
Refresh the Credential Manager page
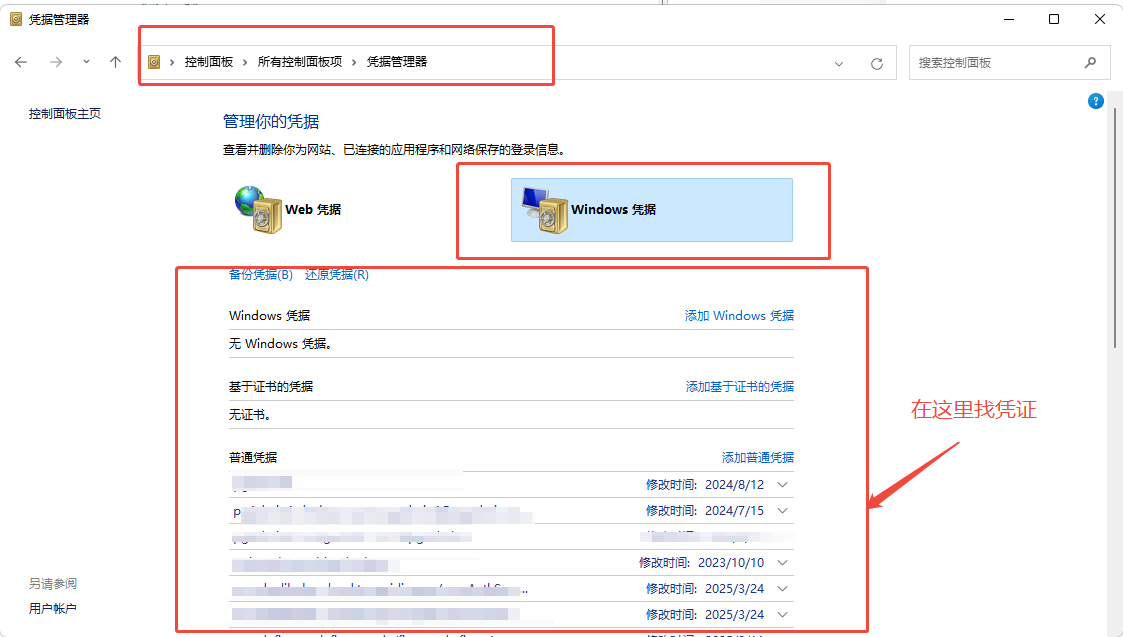(x=877, y=64)
